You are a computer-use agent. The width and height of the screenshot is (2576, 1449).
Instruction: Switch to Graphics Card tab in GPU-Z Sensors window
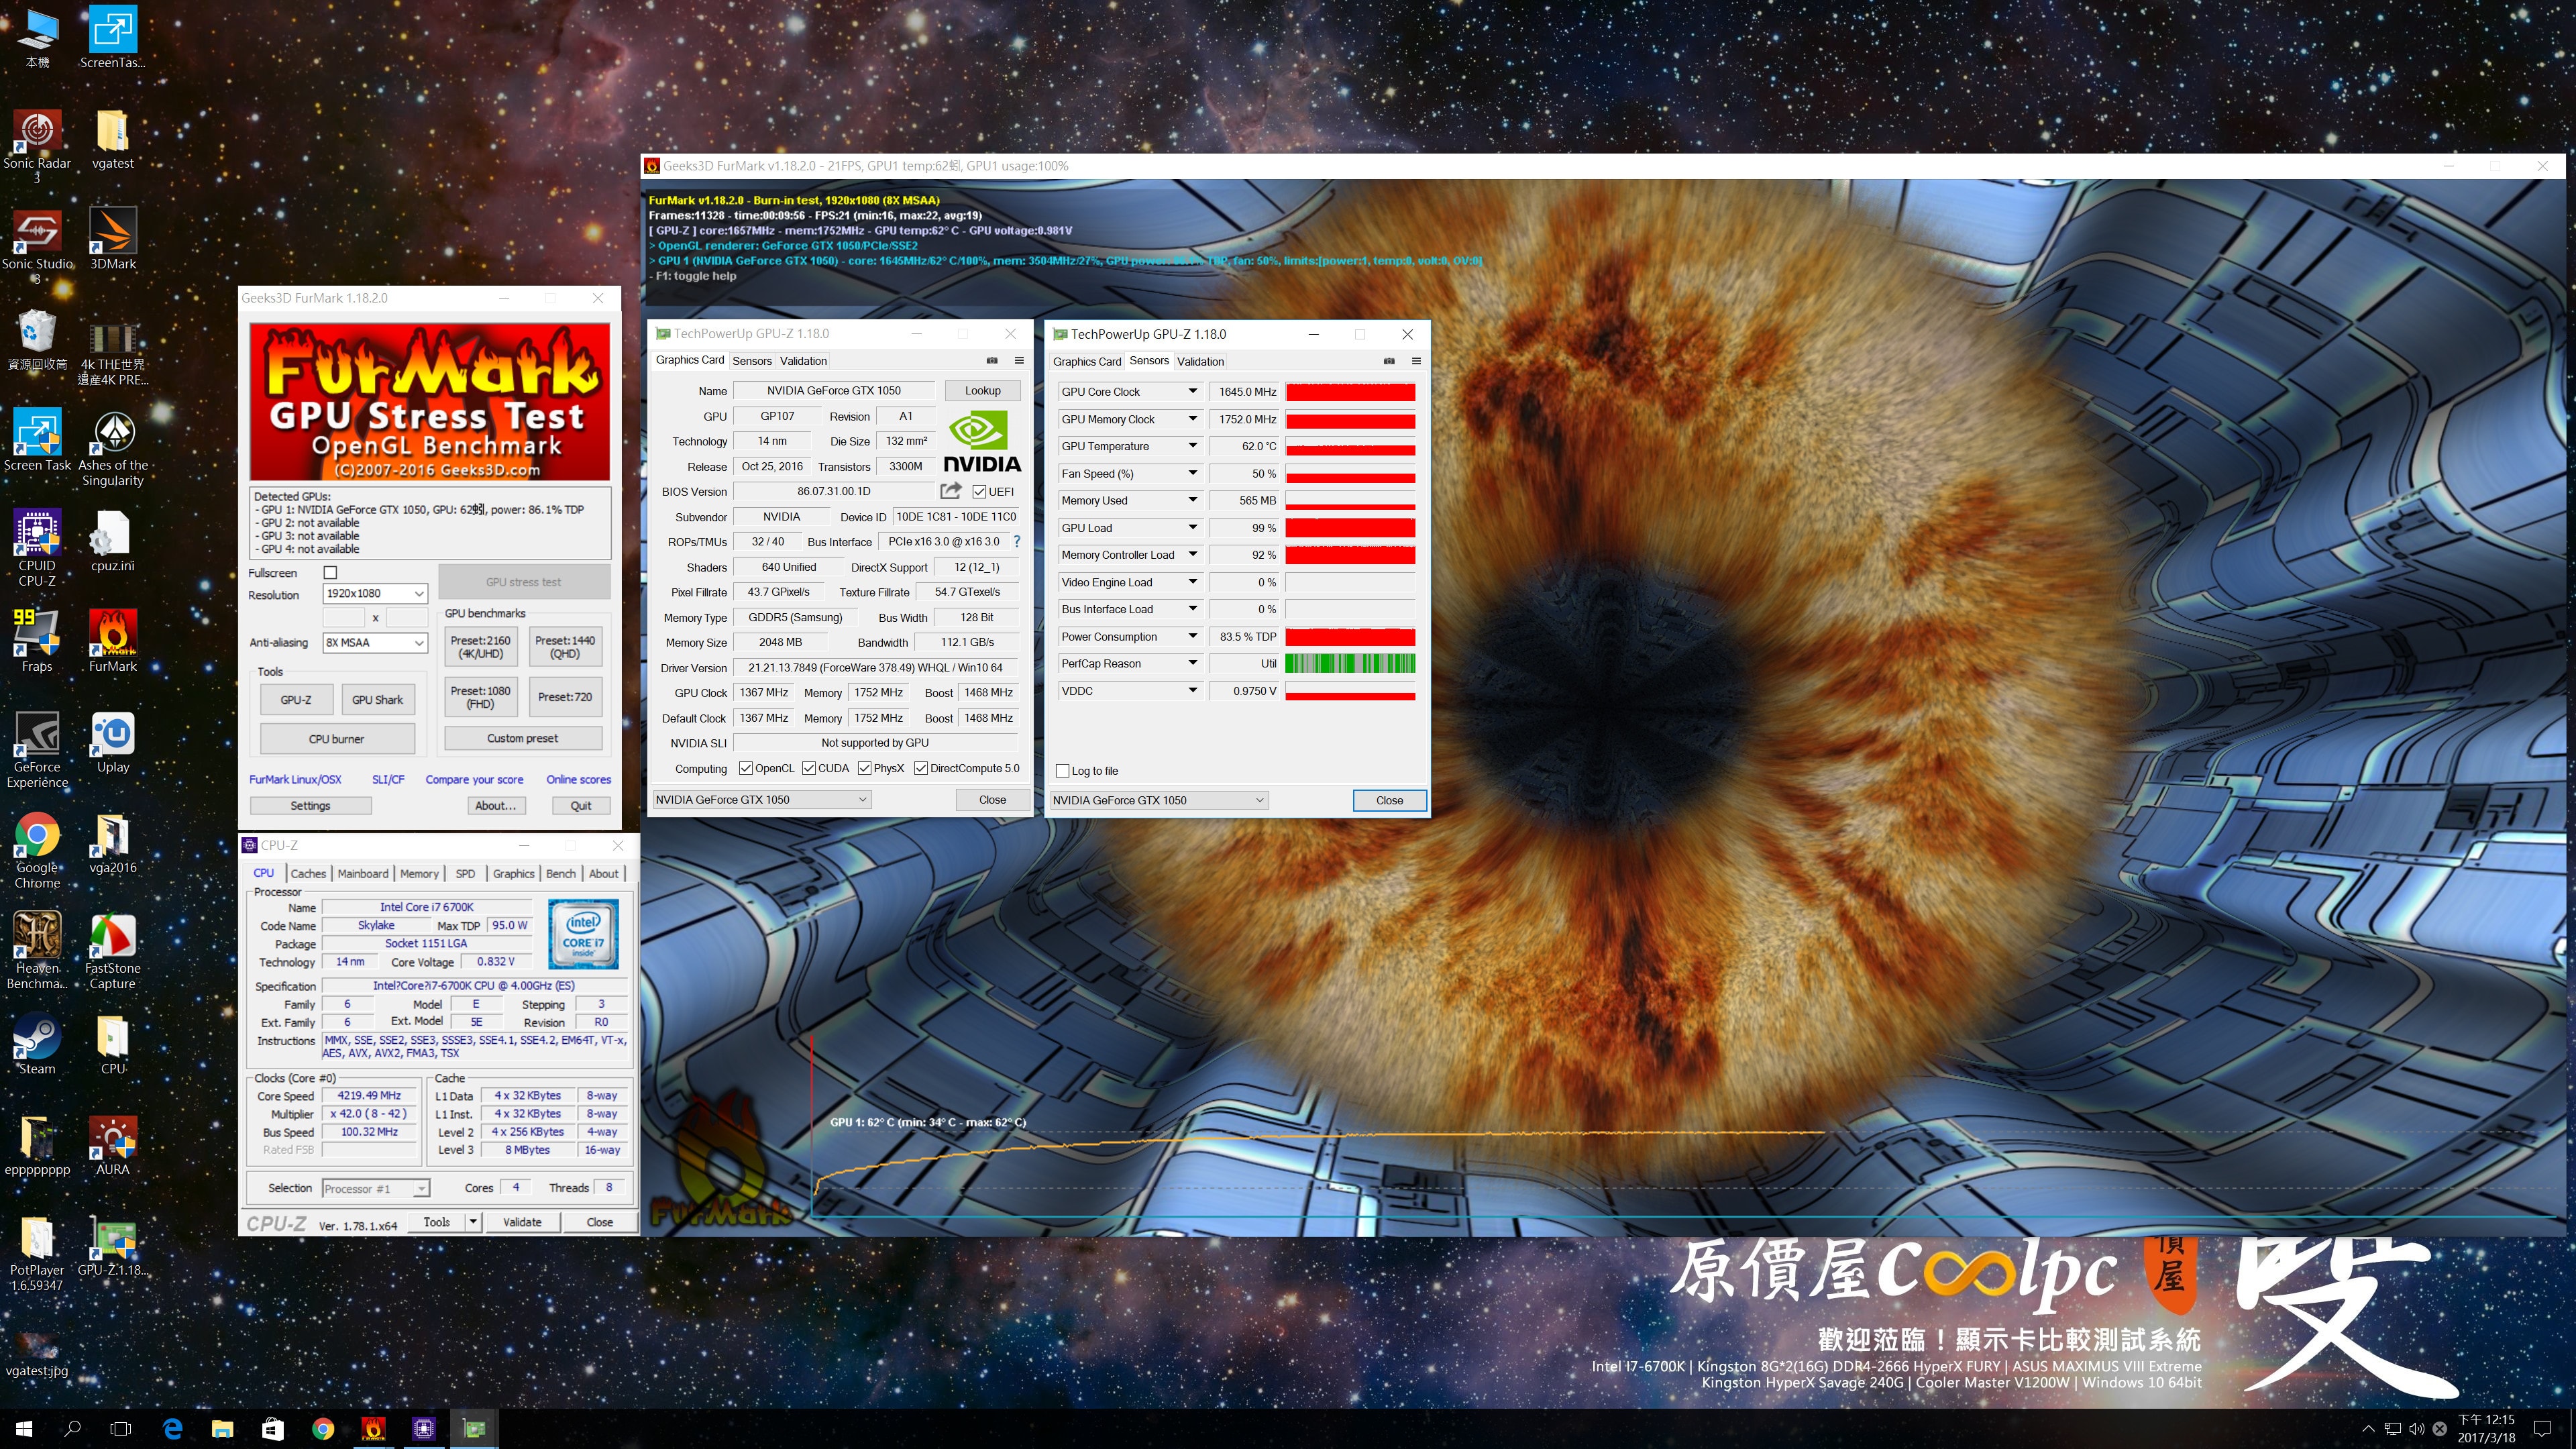point(1087,361)
